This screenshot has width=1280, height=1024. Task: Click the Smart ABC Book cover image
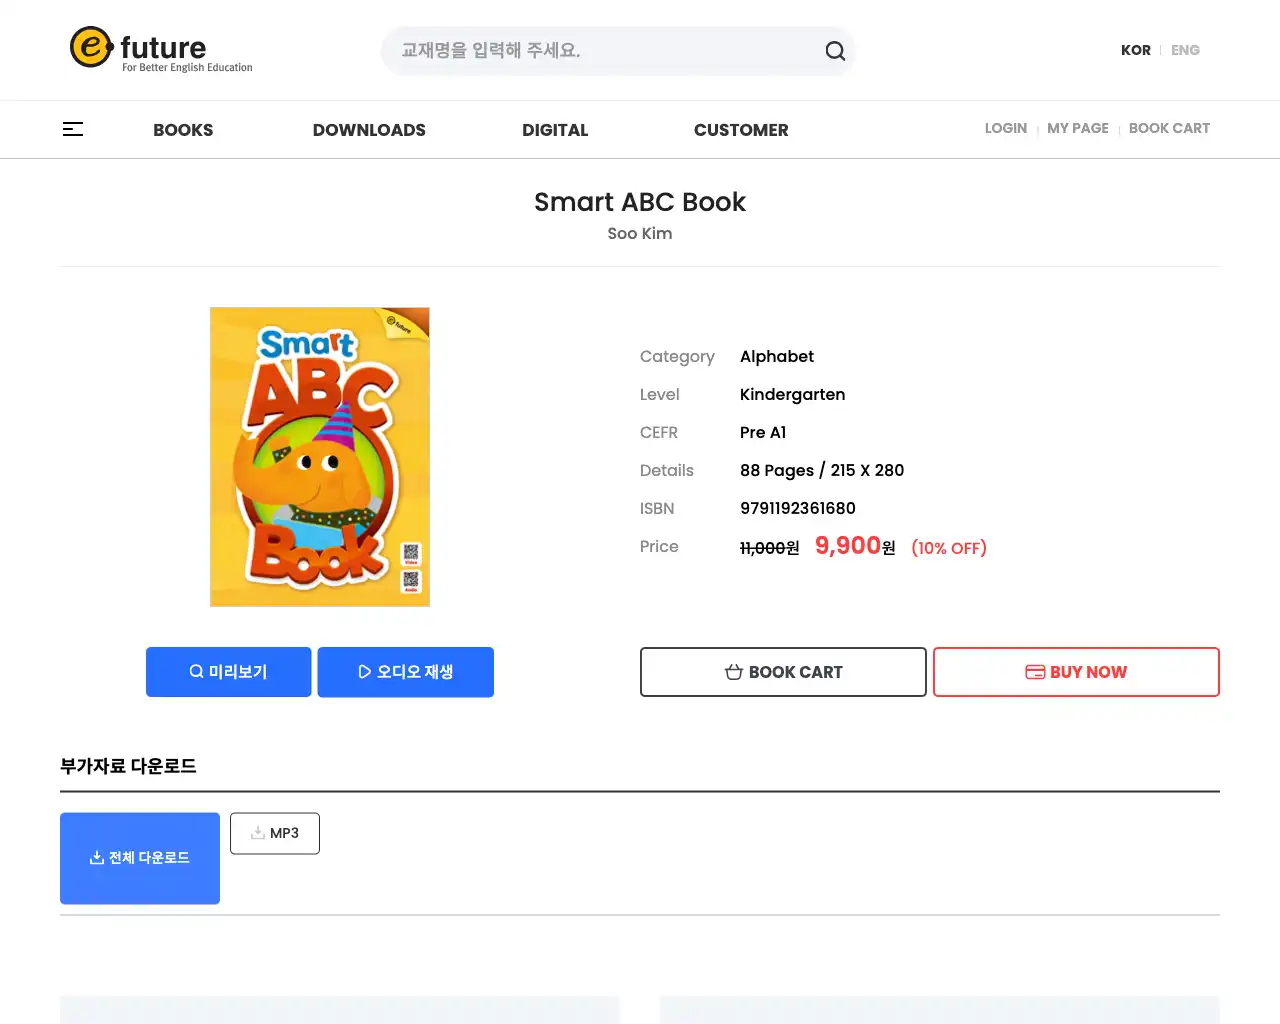(320, 457)
